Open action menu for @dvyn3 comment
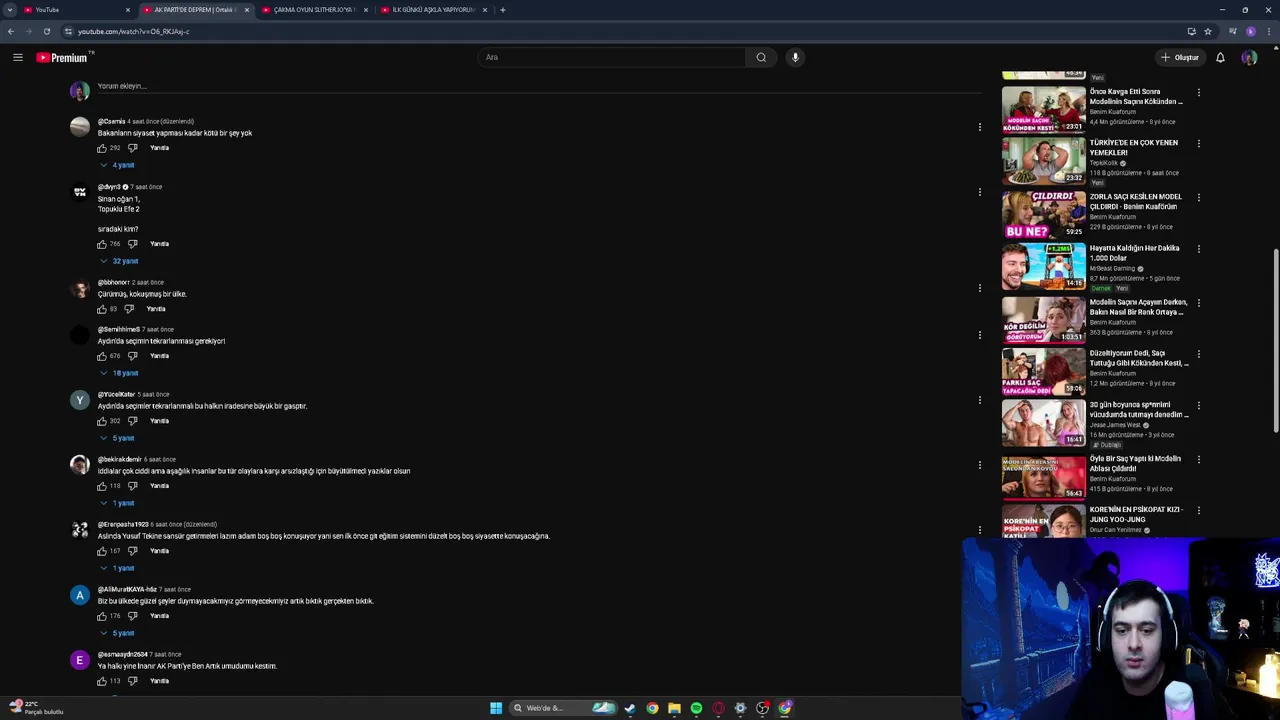 coord(980,192)
